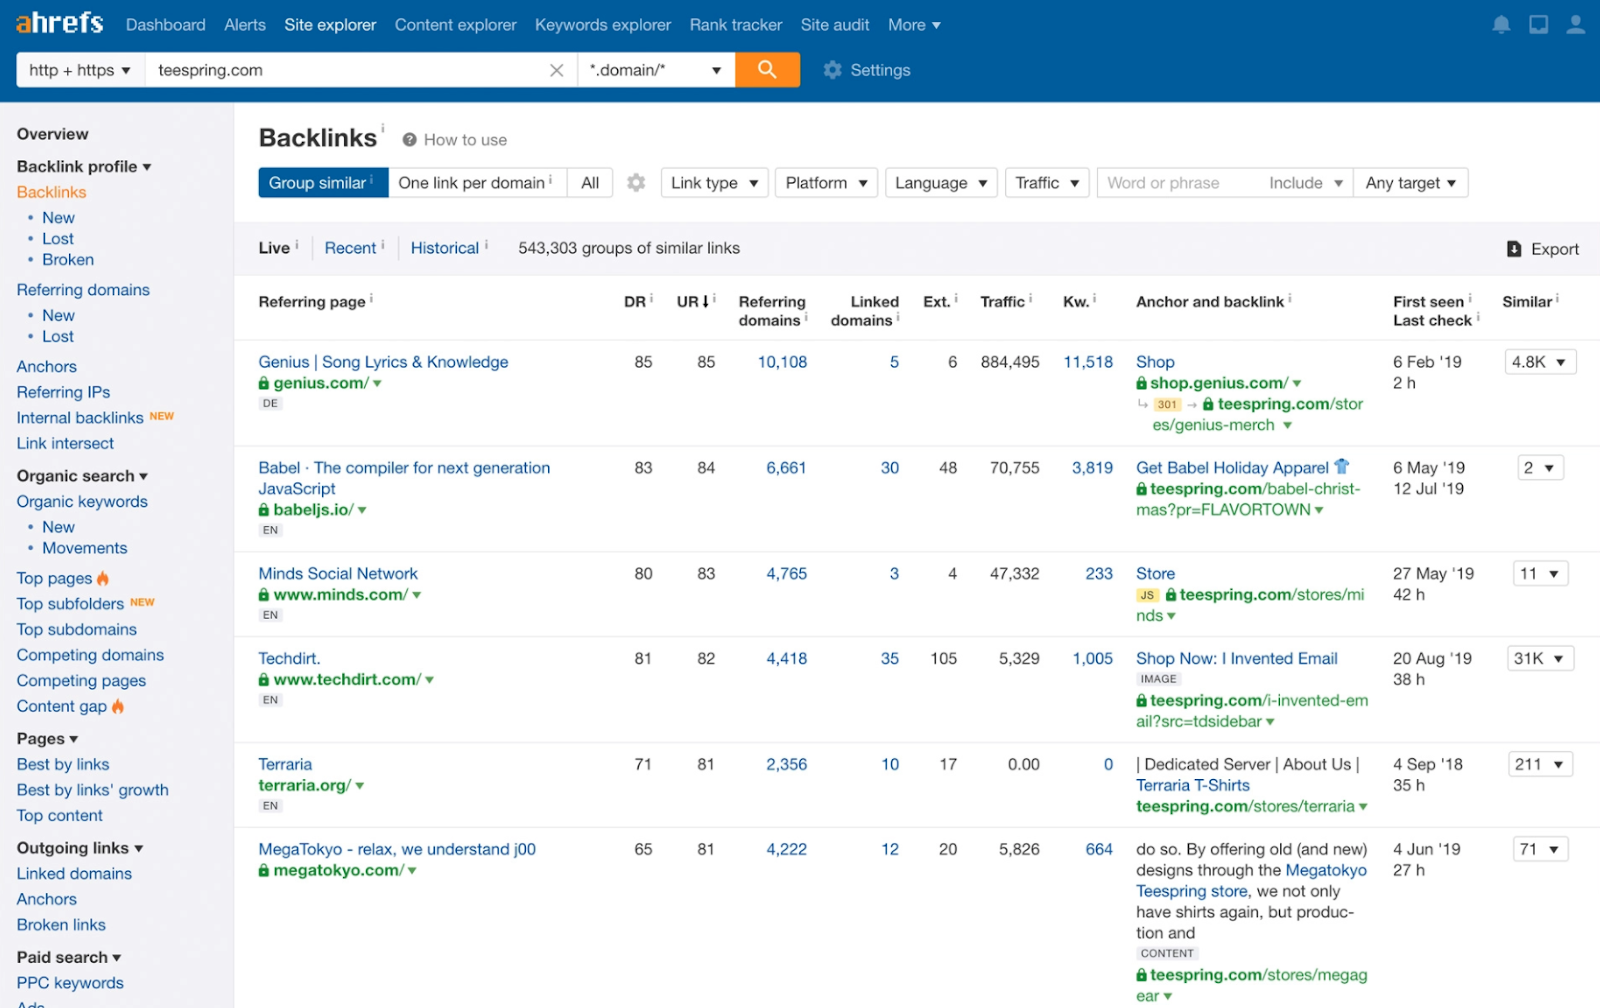Open the Any target dropdown
The width and height of the screenshot is (1600, 1008).
[x=1410, y=183]
